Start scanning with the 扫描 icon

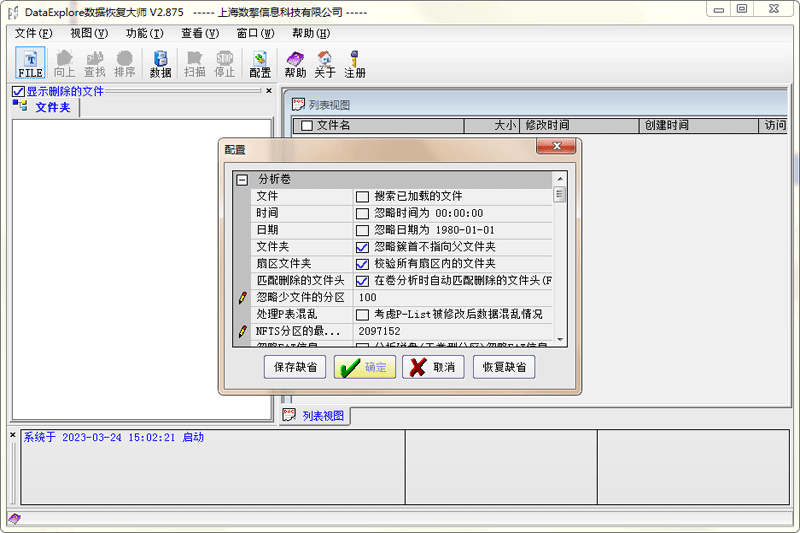pos(194,63)
